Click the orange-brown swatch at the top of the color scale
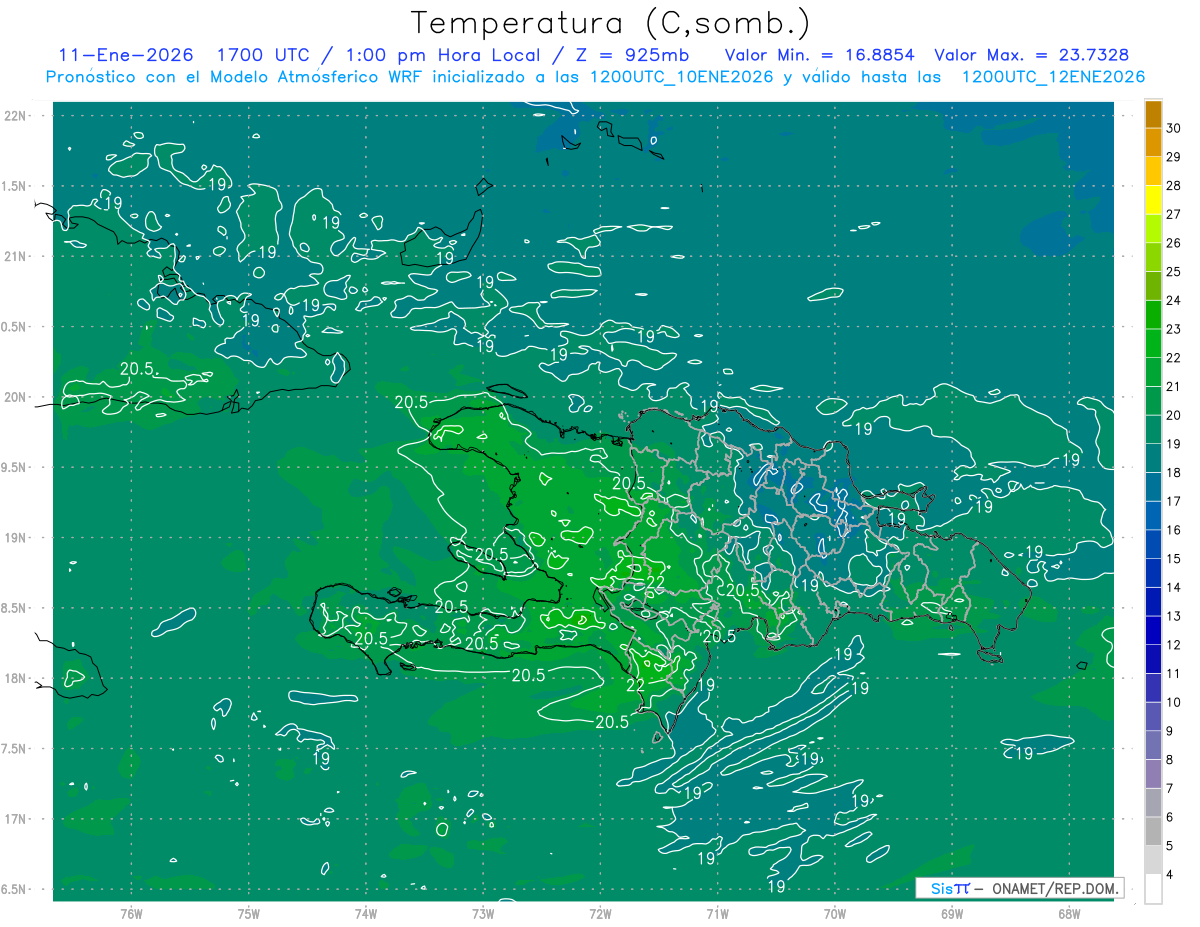This screenshot has height=927, width=1200. (x=1154, y=115)
